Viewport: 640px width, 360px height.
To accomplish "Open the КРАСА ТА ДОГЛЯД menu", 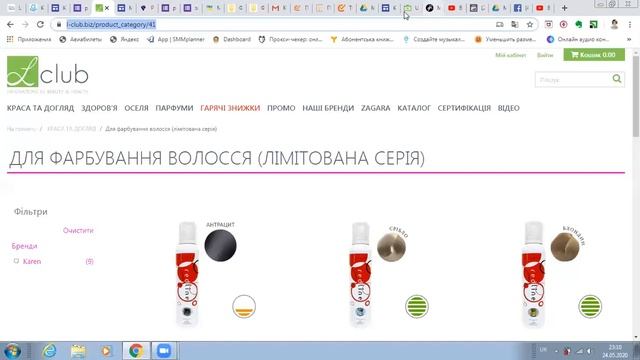I will 40,108.
